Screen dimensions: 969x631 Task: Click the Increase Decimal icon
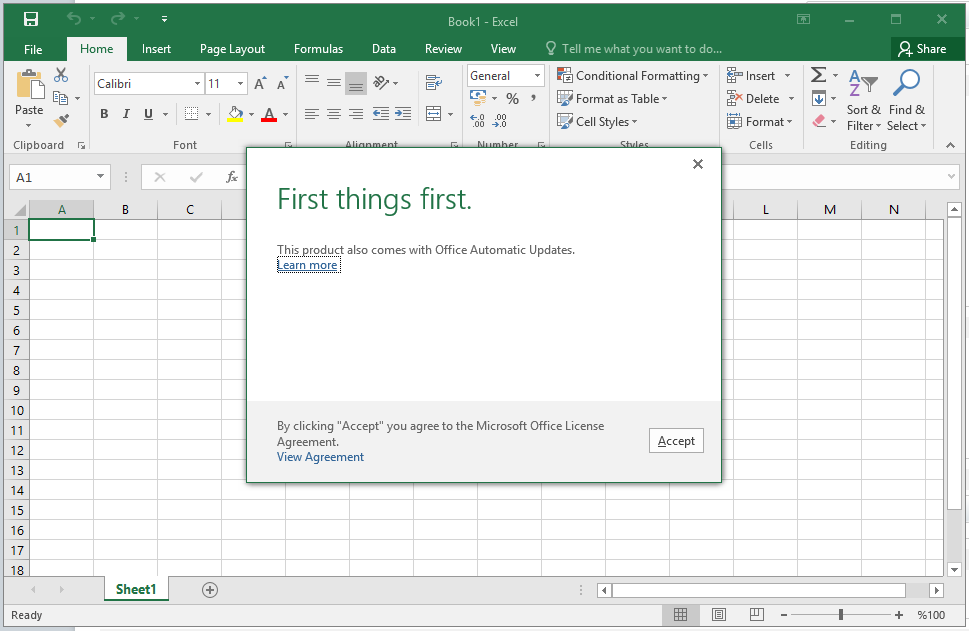click(x=477, y=121)
